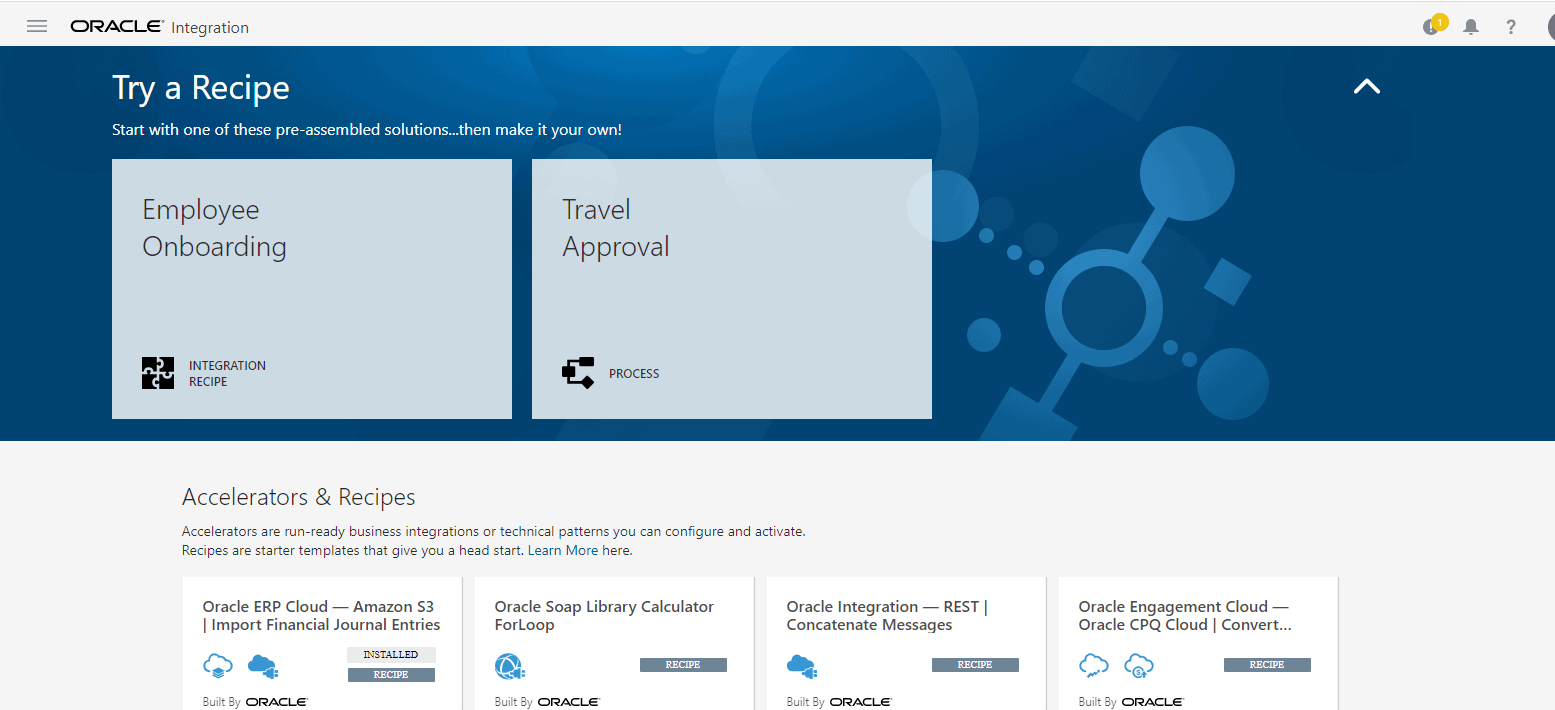Click the puzzle integration recipe icon
This screenshot has width=1555, height=710.
[158, 373]
